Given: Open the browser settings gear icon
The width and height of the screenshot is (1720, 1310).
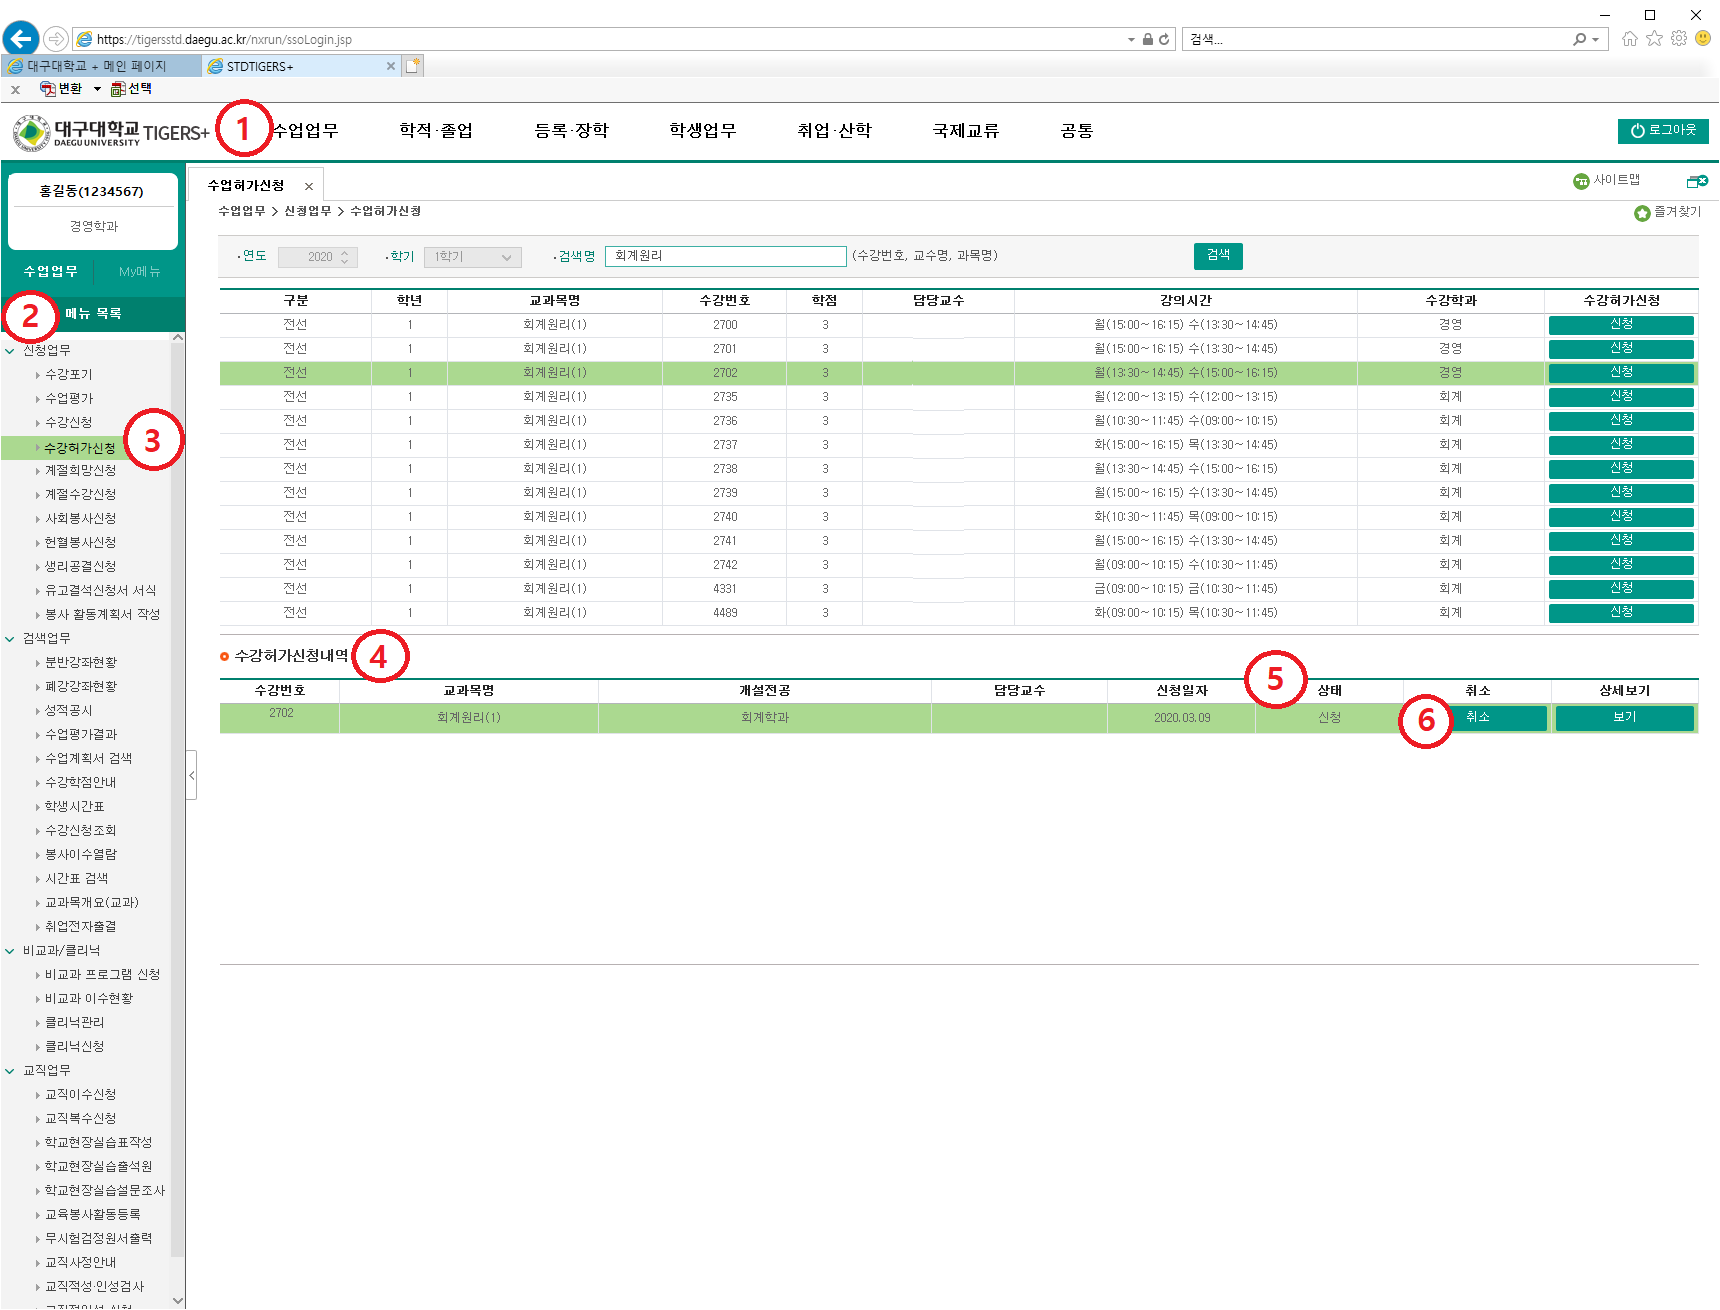Looking at the screenshot, I should point(1679,39).
